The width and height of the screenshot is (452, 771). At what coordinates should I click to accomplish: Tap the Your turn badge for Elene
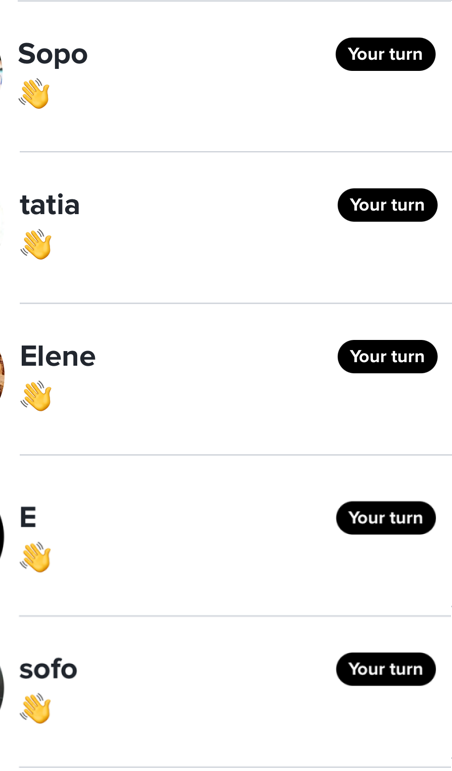point(388,356)
